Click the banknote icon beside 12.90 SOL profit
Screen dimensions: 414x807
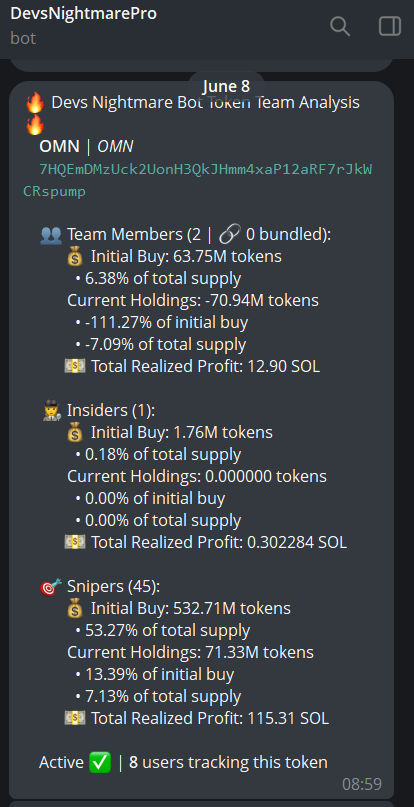75,366
